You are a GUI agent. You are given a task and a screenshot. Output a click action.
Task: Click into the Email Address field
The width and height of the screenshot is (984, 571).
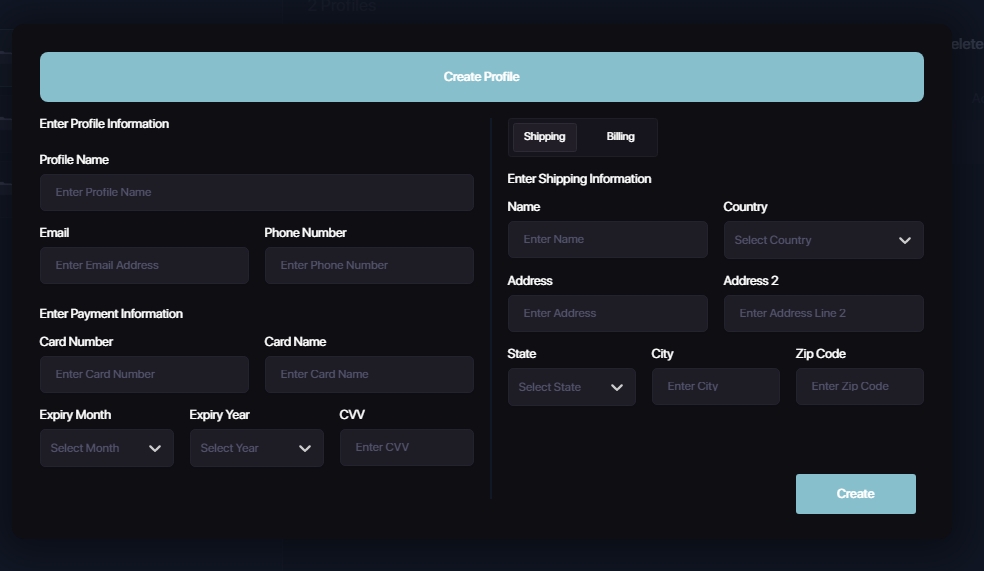coord(144,265)
